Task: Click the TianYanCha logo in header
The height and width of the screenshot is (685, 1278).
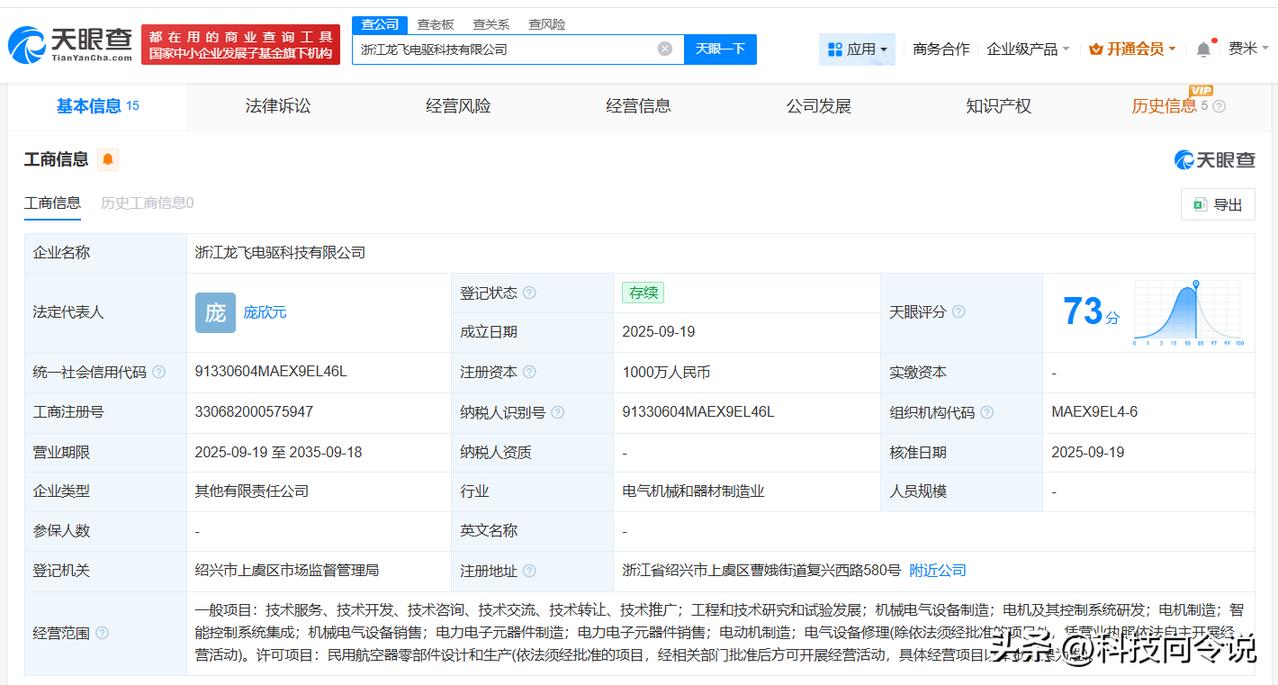Action: pyautogui.click(x=70, y=44)
